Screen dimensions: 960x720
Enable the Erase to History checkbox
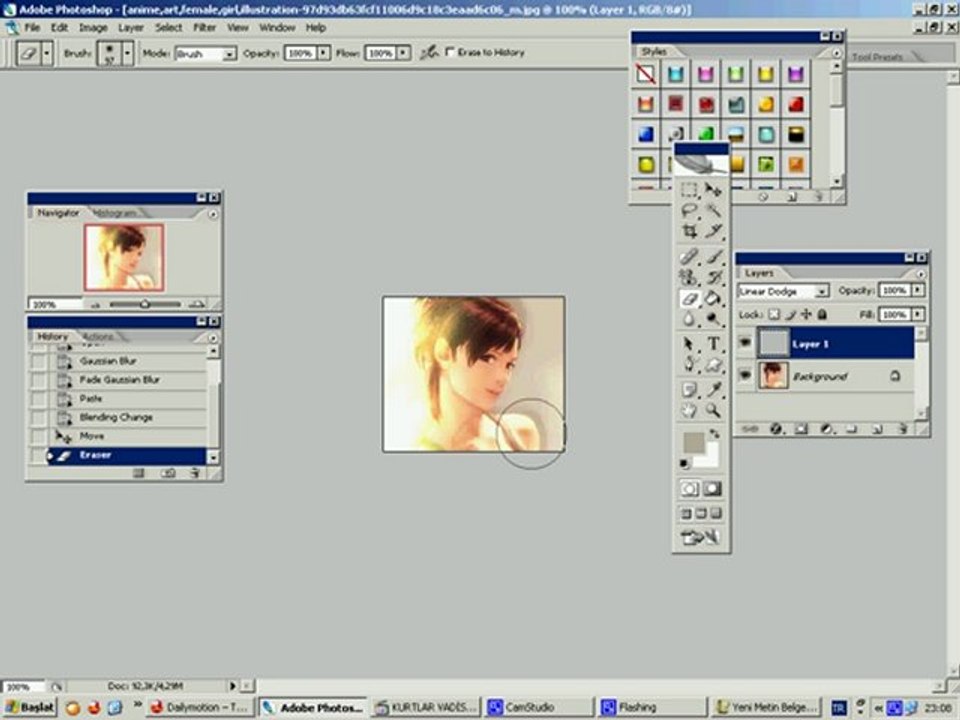point(450,52)
